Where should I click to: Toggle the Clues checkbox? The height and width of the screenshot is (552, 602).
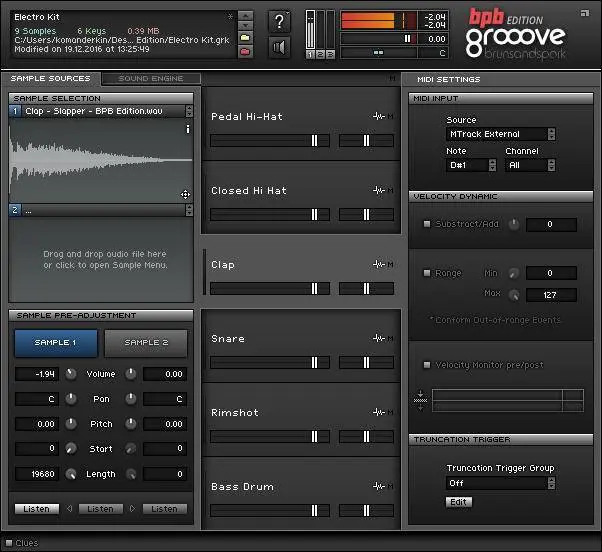click(9, 543)
